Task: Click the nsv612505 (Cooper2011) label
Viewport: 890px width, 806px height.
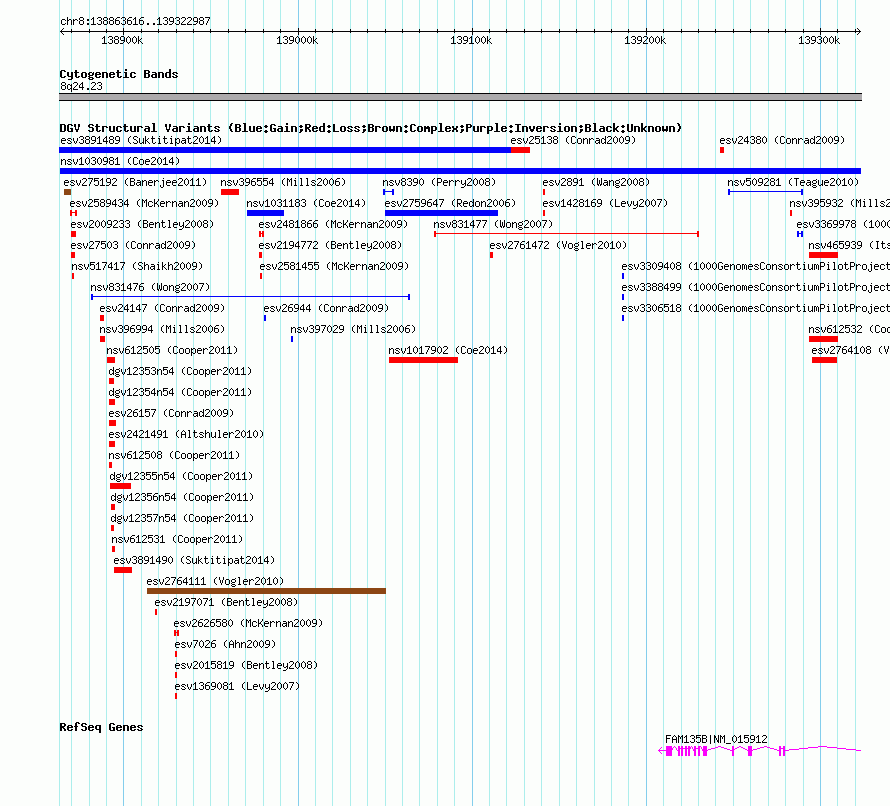Action: click(172, 350)
